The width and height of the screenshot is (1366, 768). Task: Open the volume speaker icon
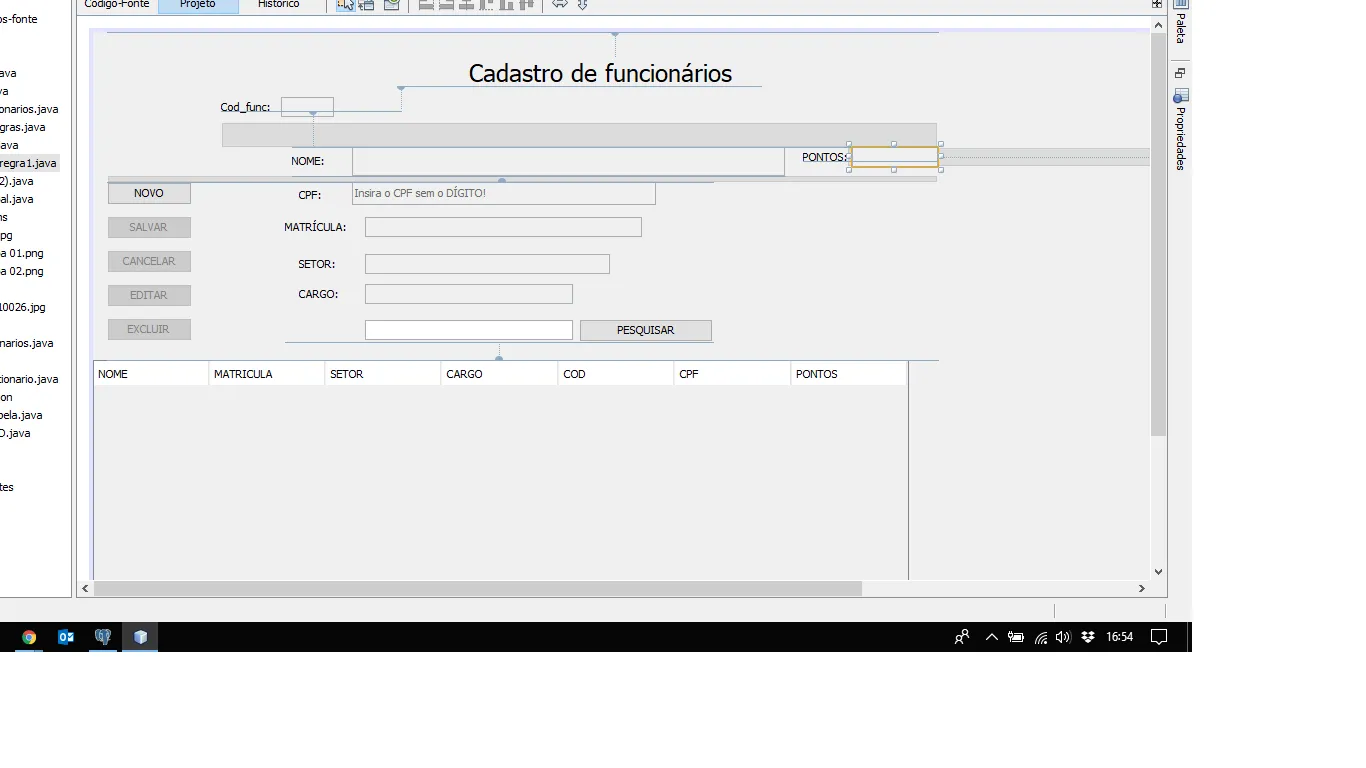point(1063,637)
